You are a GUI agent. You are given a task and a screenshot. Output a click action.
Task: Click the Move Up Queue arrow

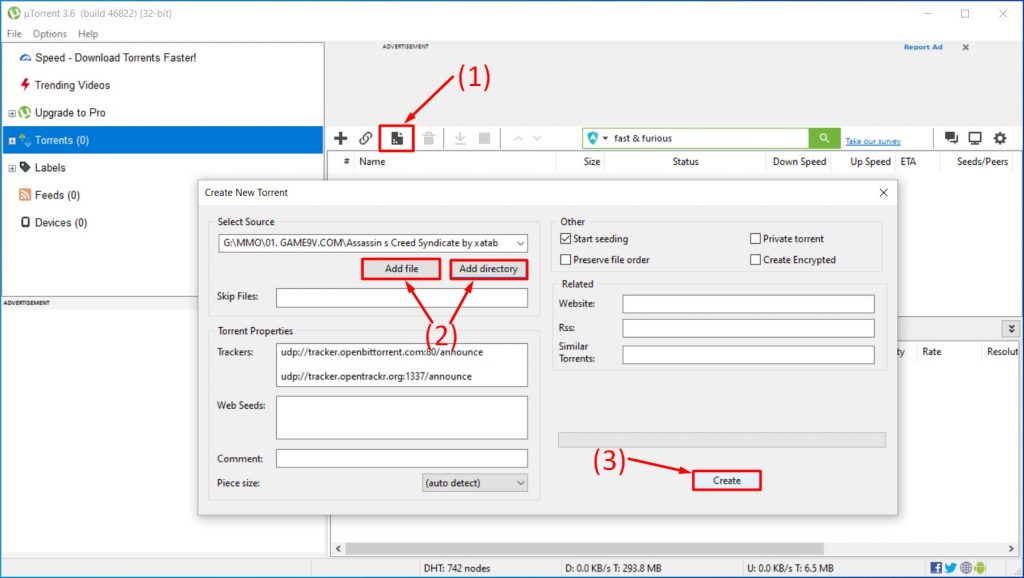coord(518,138)
